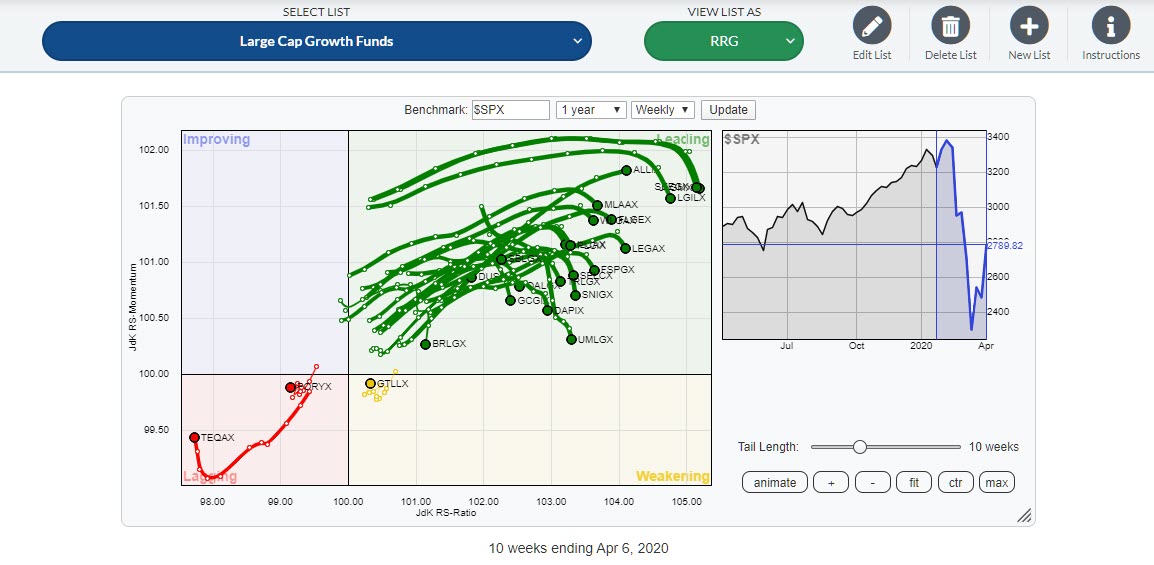Image resolution: width=1154 pixels, height=565 pixels.
Task: Expand the Large Cap Growth Funds list dropdown
Action: [316, 41]
